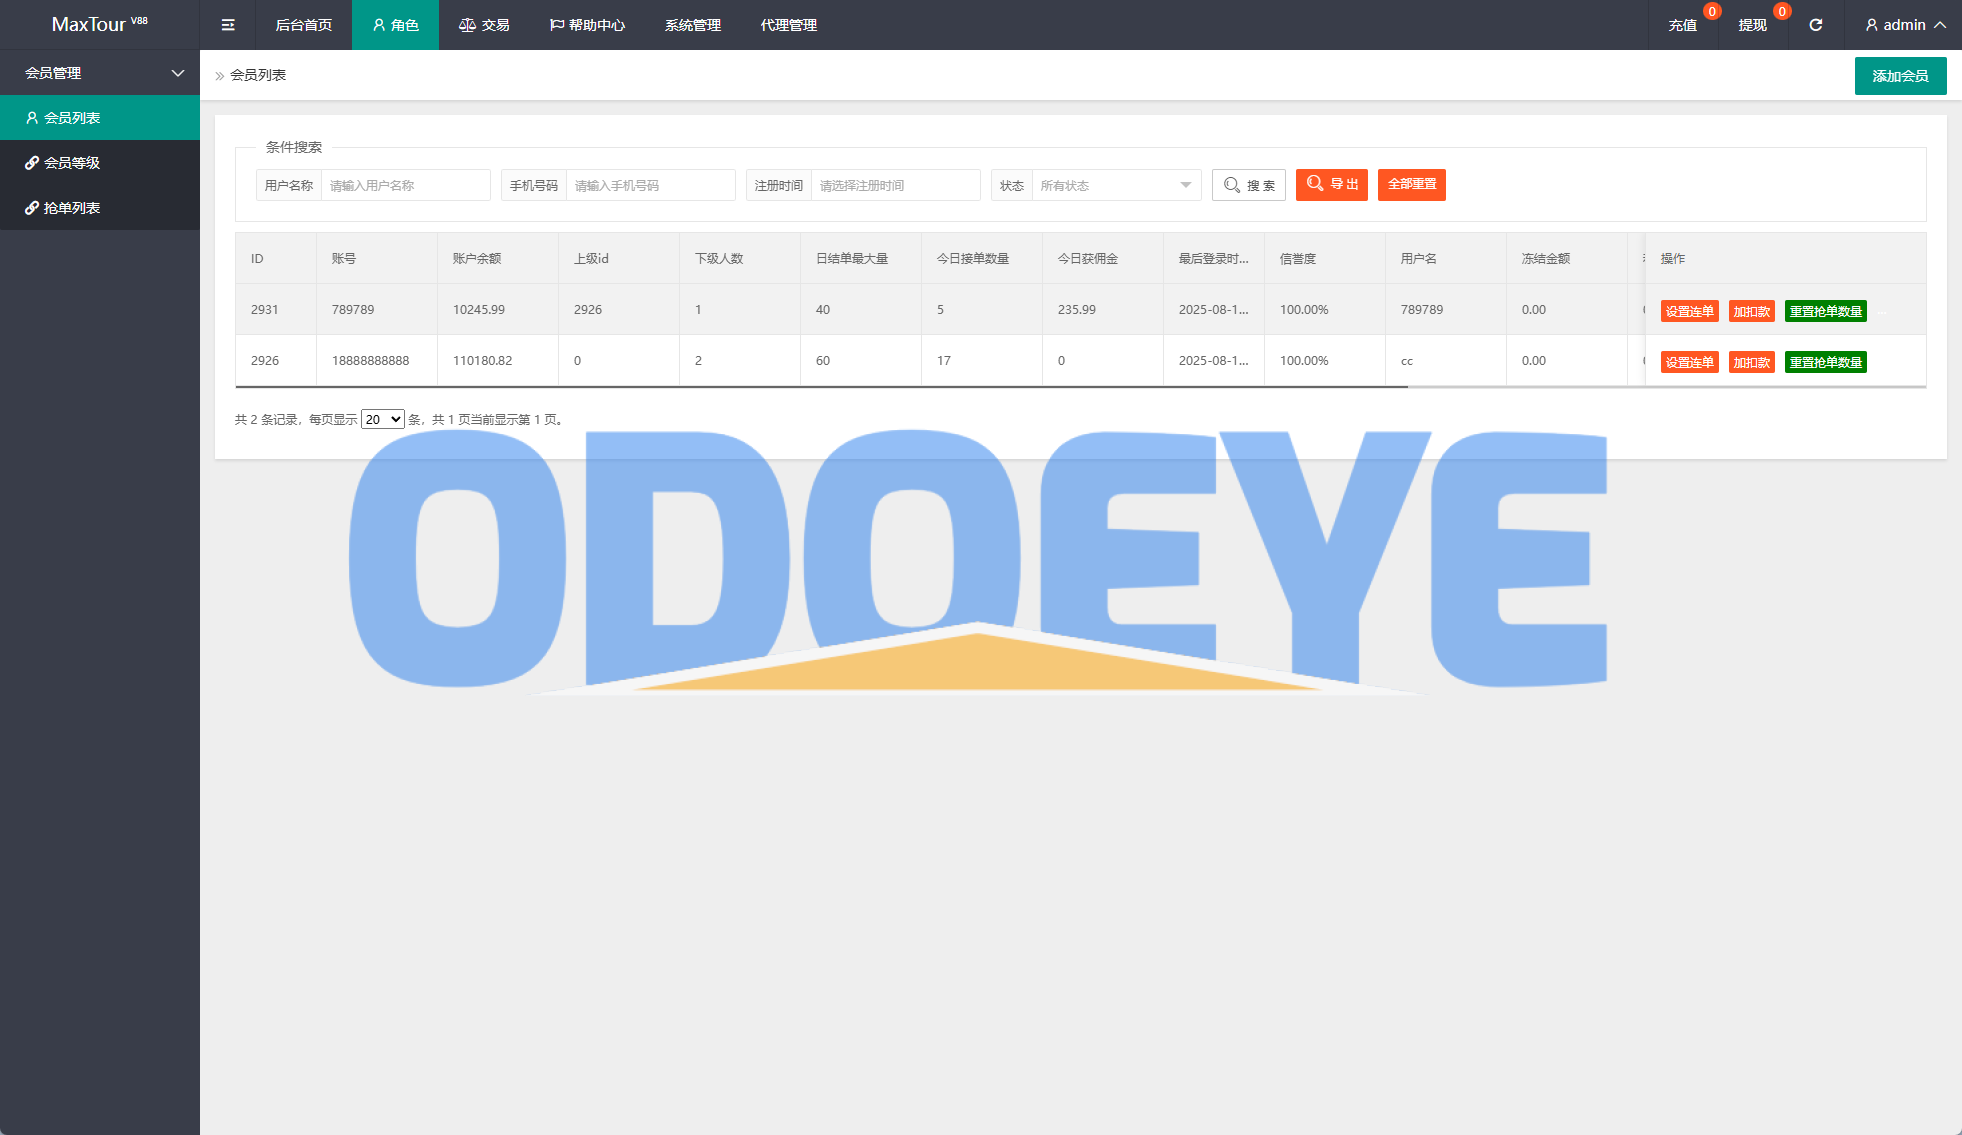Screen dimensions: 1962x1135
Task: Click 设置连单 for account 789789
Action: tap(1689, 311)
